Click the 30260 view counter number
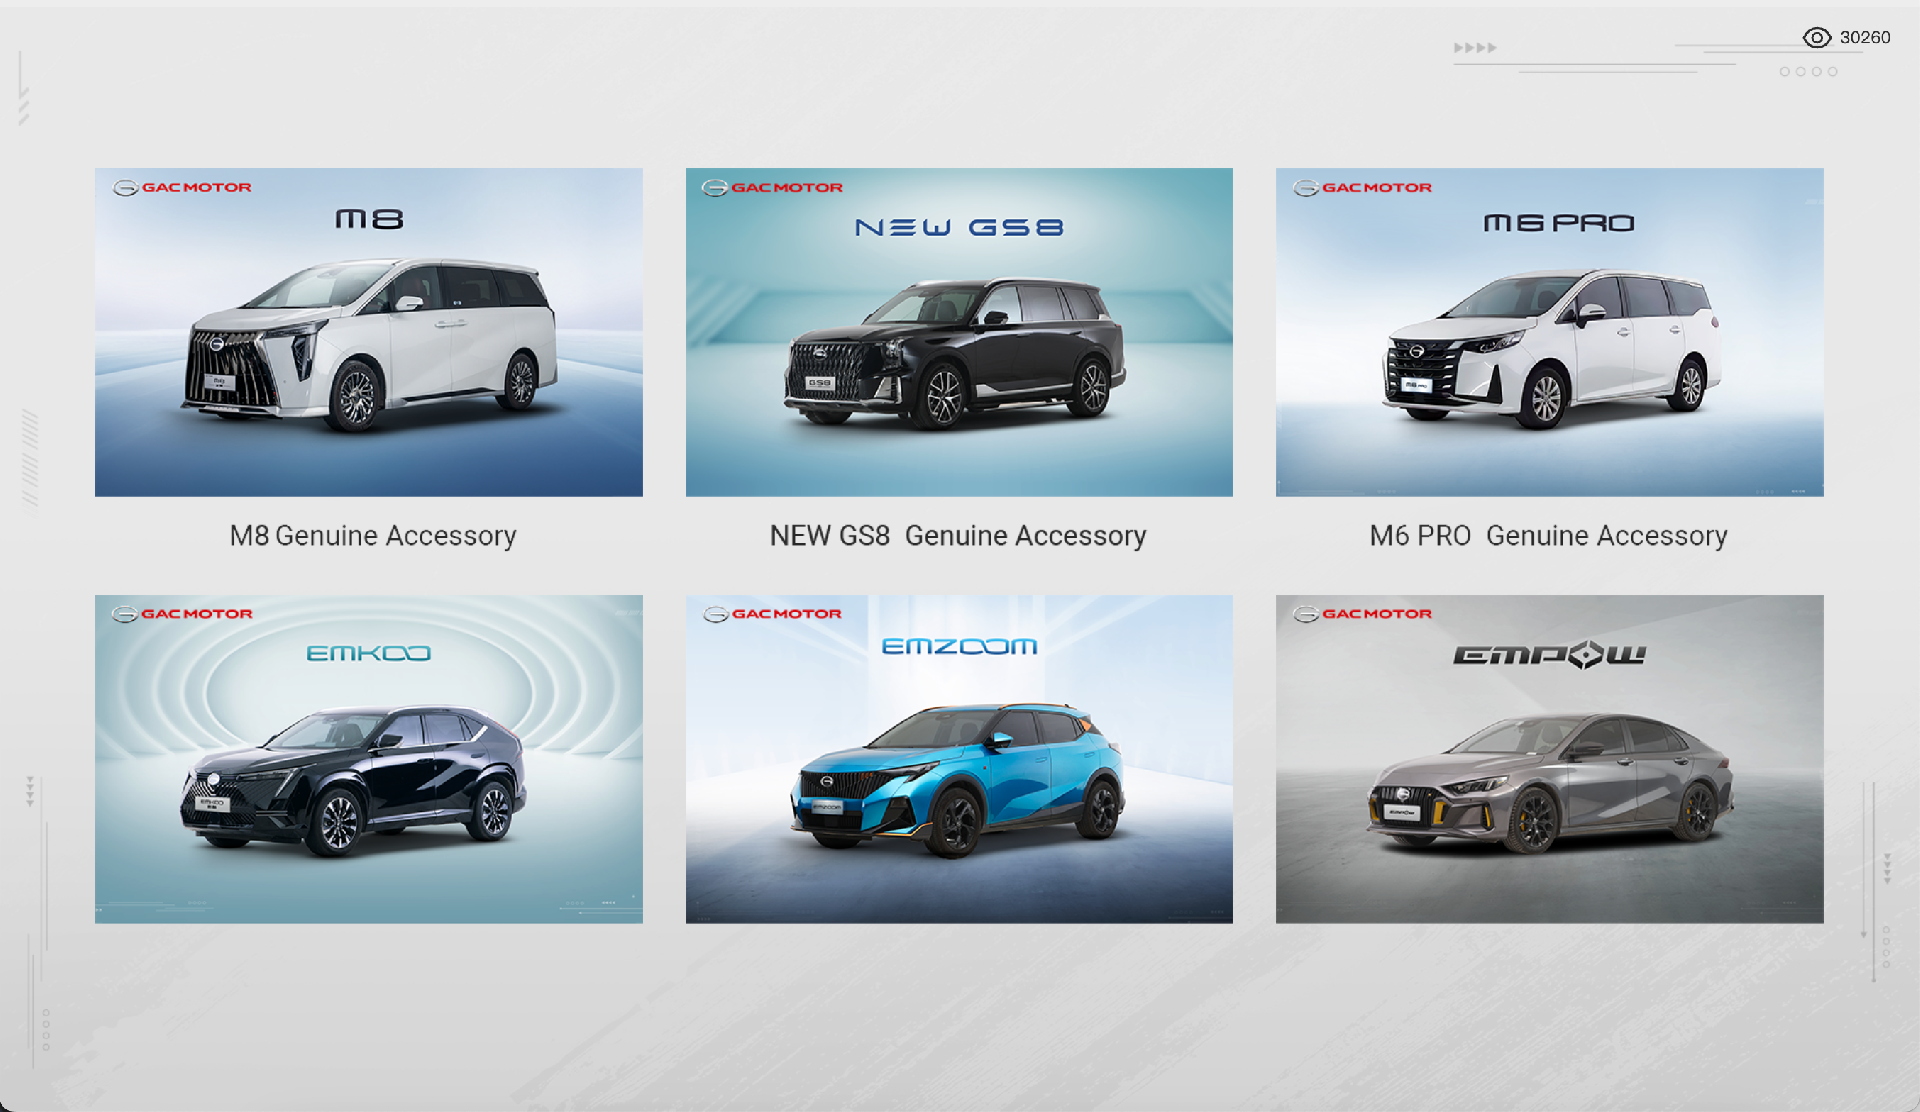This screenshot has width=1920, height=1112. [x=1865, y=38]
